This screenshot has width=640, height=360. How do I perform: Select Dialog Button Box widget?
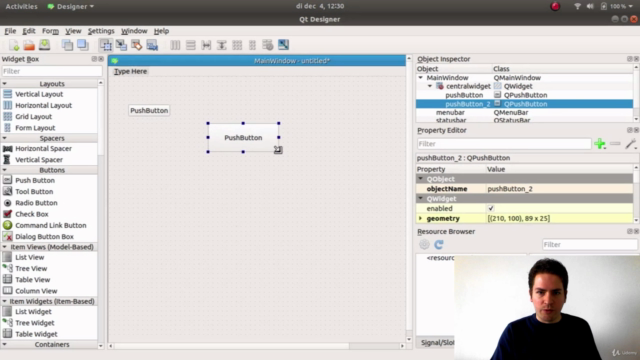44,237
